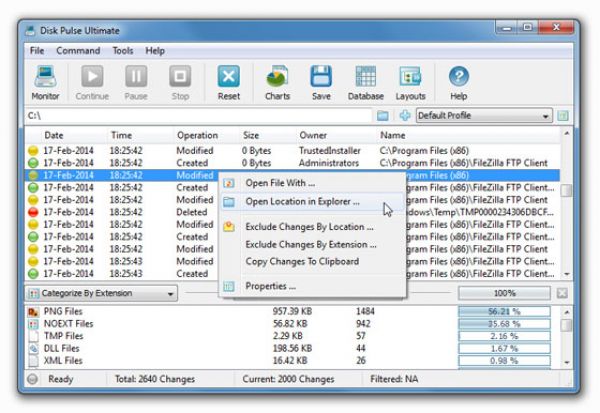Image resolution: width=600 pixels, height=413 pixels.
Task: Open the Charts tool
Action: point(277,78)
